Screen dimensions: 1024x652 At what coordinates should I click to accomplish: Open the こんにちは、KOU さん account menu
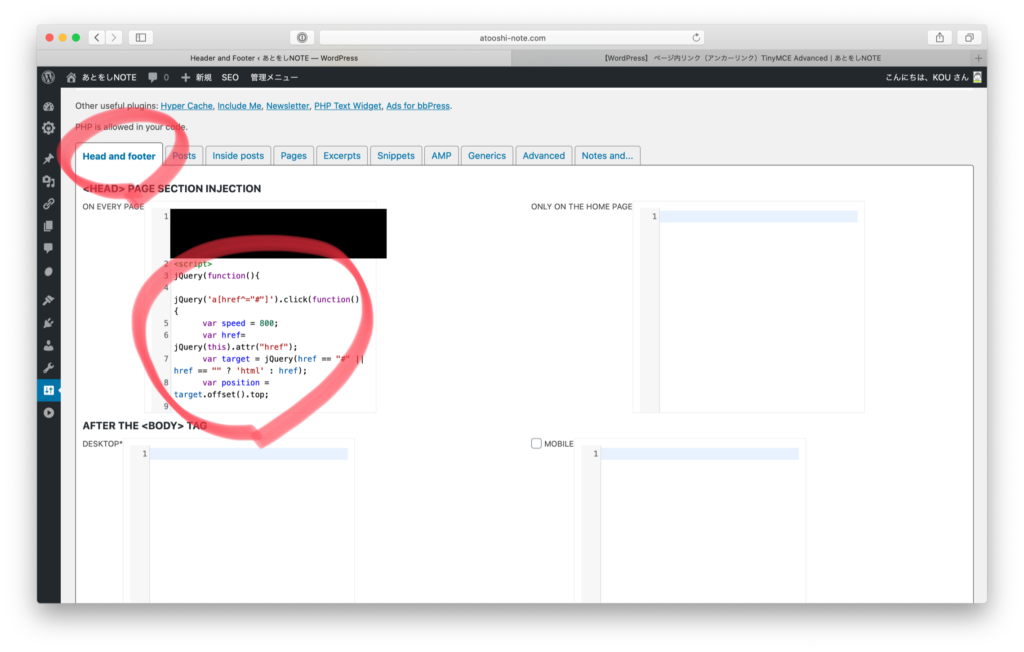927,77
